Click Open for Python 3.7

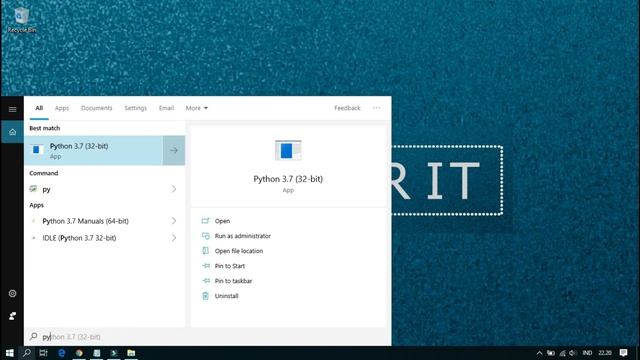click(222, 221)
